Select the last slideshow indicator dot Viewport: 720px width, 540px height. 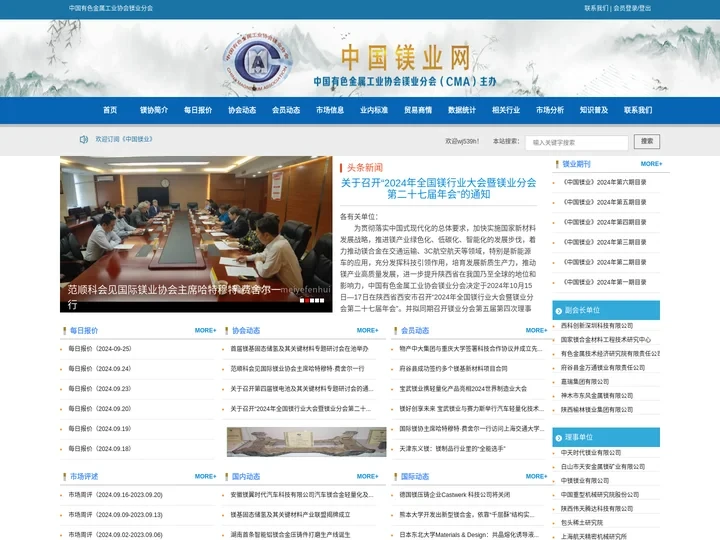(x=322, y=301)
